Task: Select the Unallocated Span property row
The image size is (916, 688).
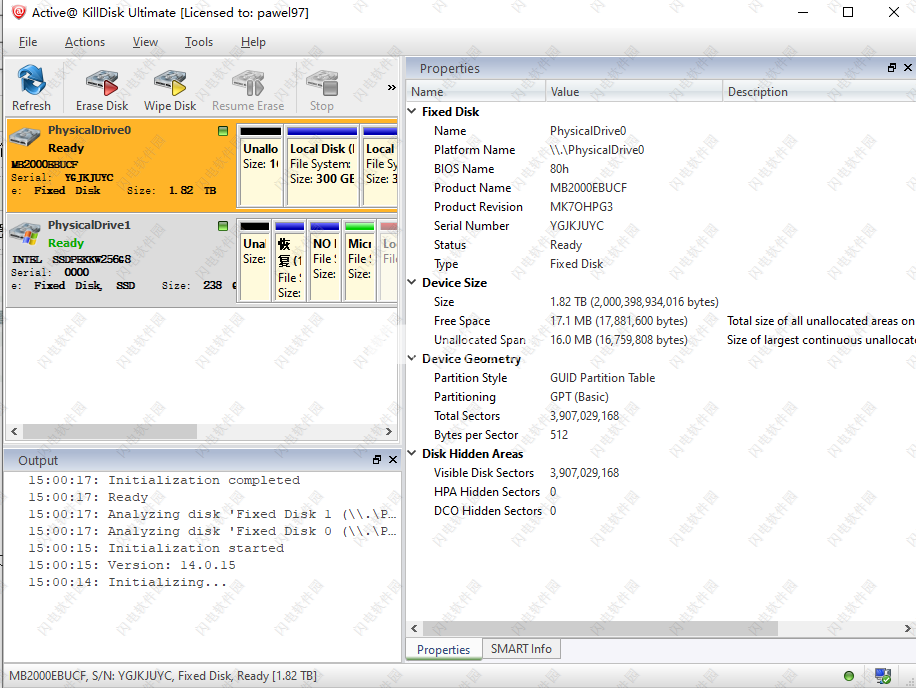Action: coord(661,340)
